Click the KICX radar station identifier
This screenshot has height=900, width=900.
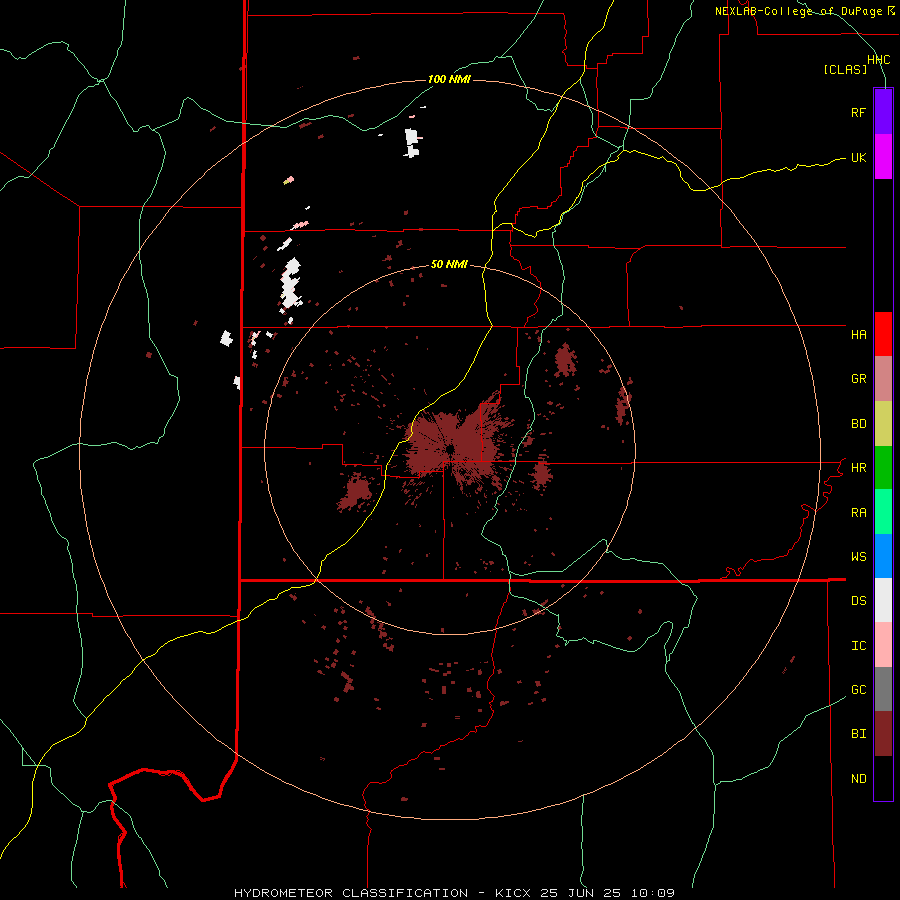[513, 893]
